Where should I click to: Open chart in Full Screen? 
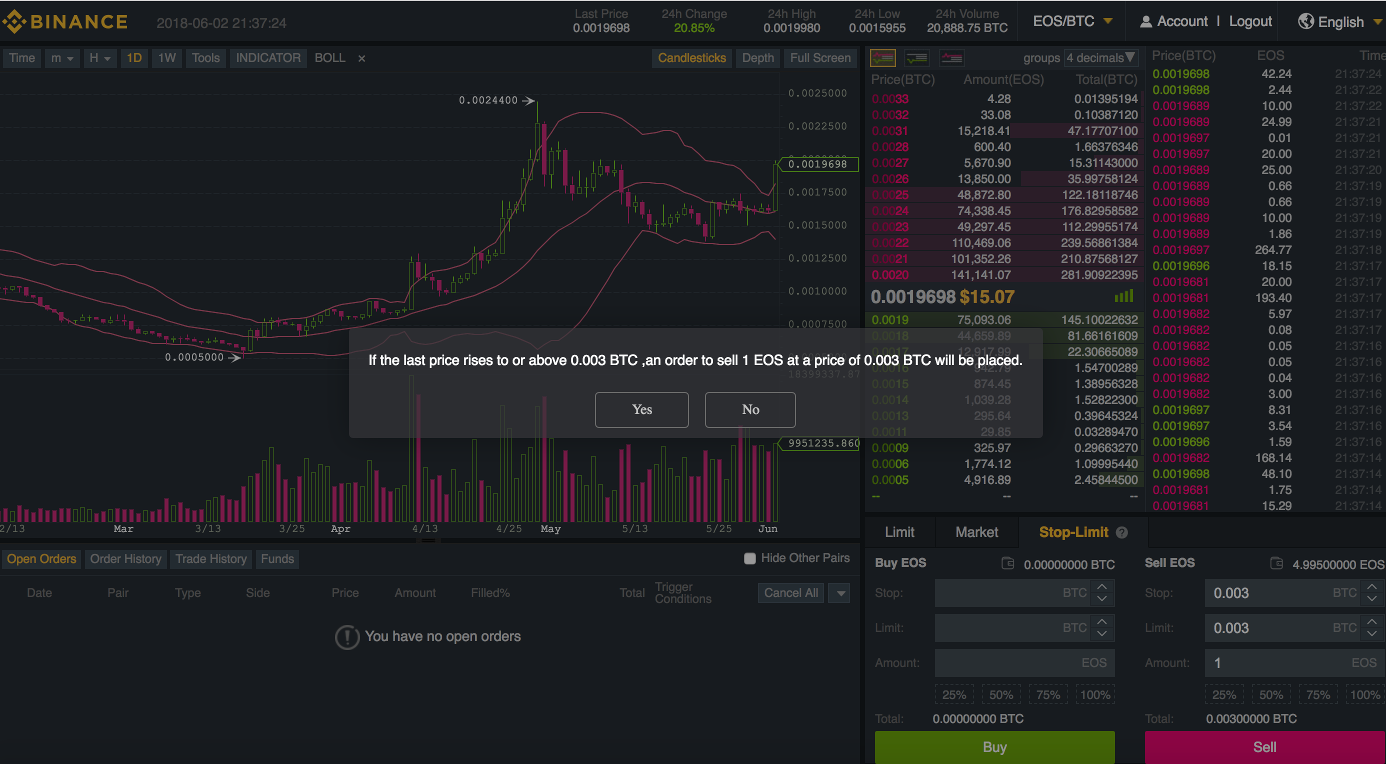[820, 58]
